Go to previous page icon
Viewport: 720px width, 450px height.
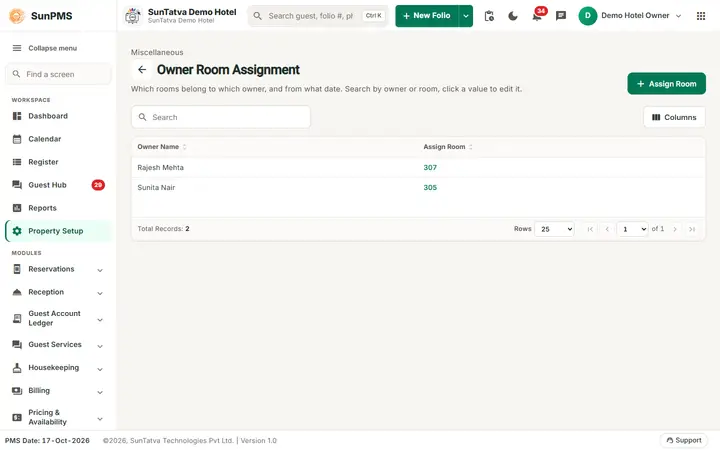point(607,229)
